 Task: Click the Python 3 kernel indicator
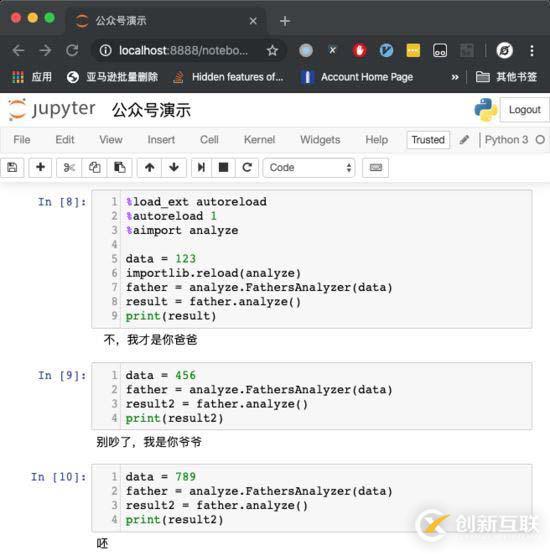tap(506, 140)
